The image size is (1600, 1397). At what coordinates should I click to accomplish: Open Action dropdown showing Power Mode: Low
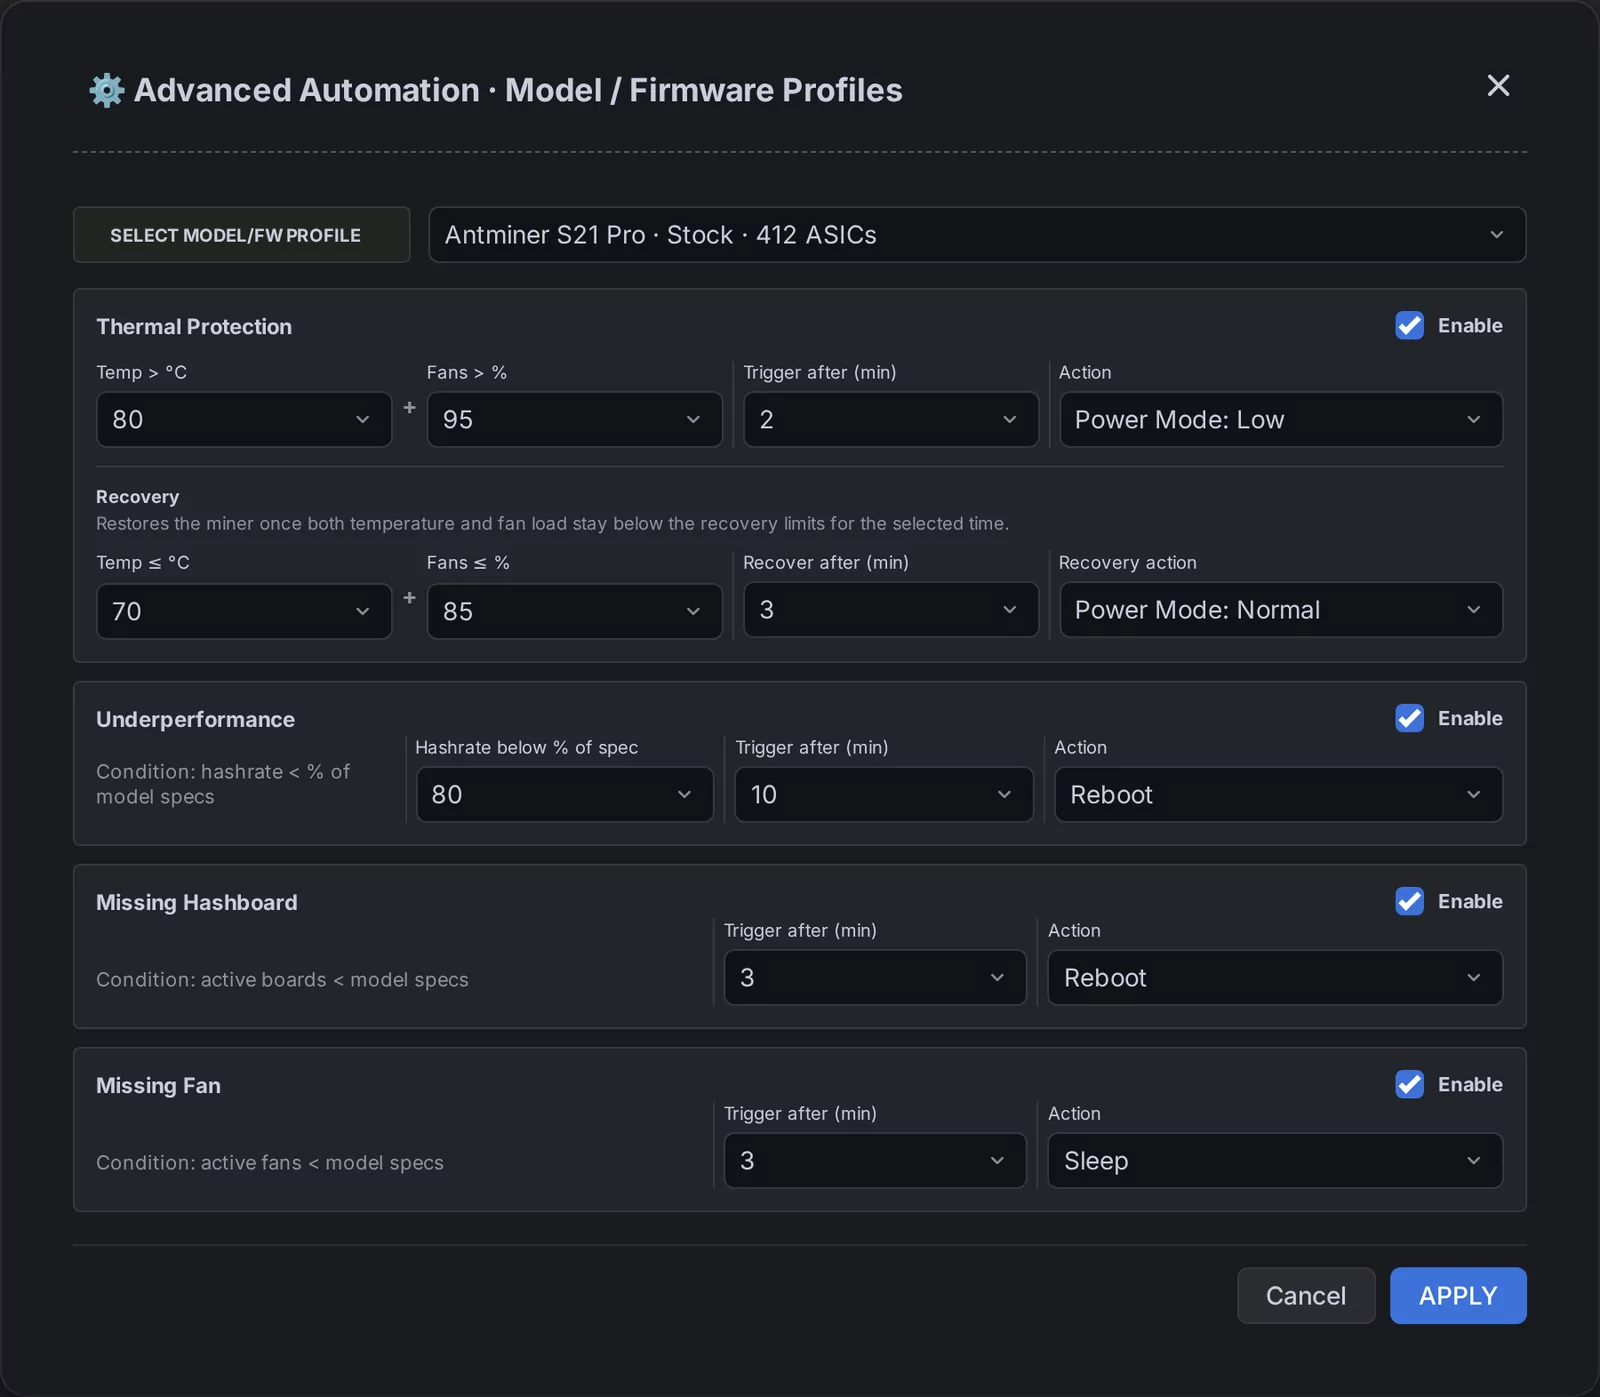pos(1281,420)
